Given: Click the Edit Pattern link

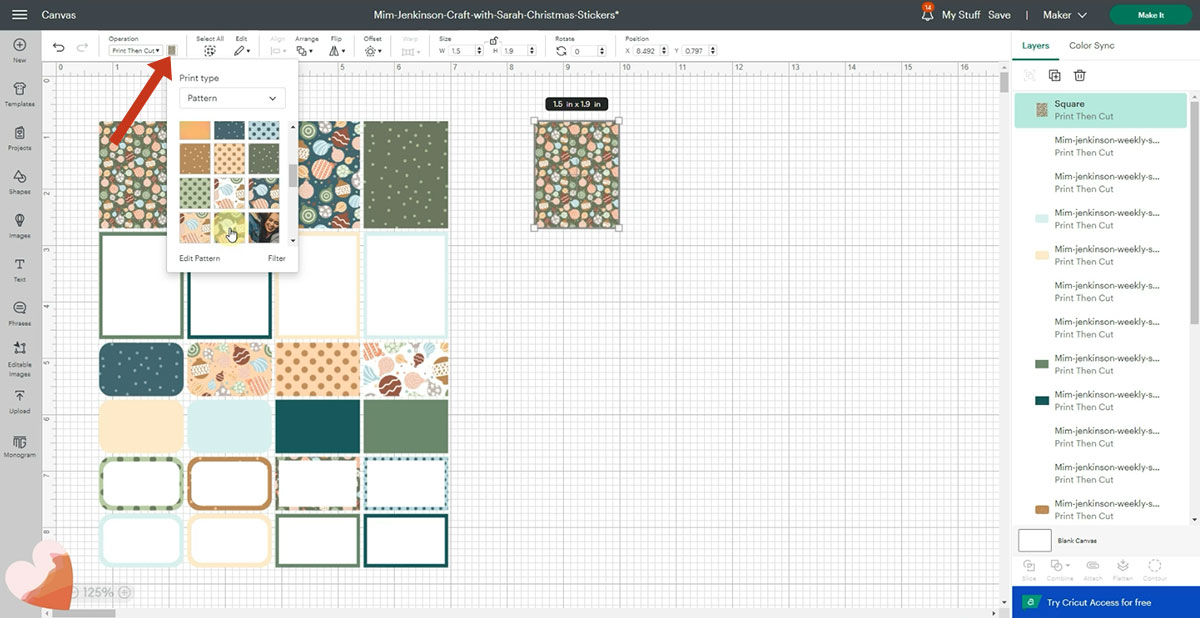Looking at the screenshot, I should coord(200,258).
